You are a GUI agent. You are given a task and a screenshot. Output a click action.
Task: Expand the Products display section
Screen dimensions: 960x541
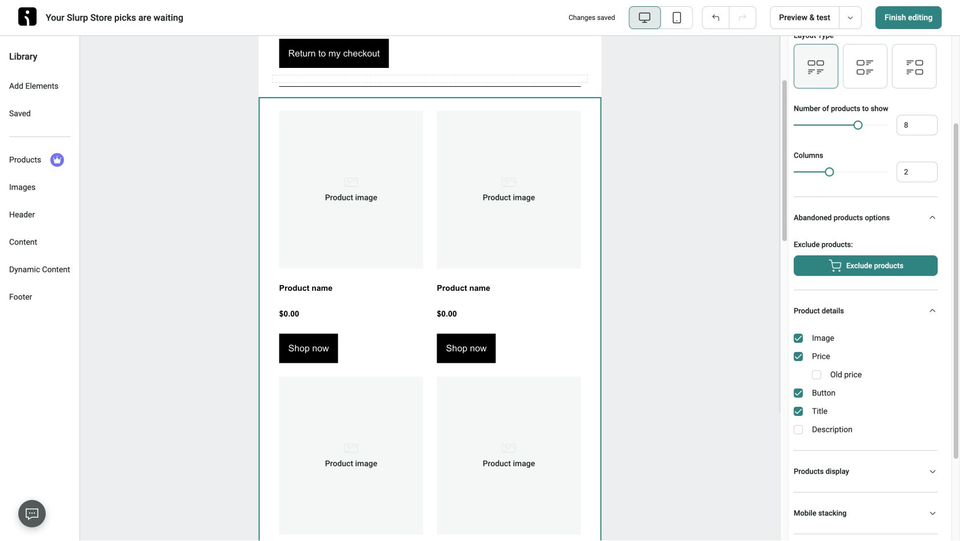point(932,471)
